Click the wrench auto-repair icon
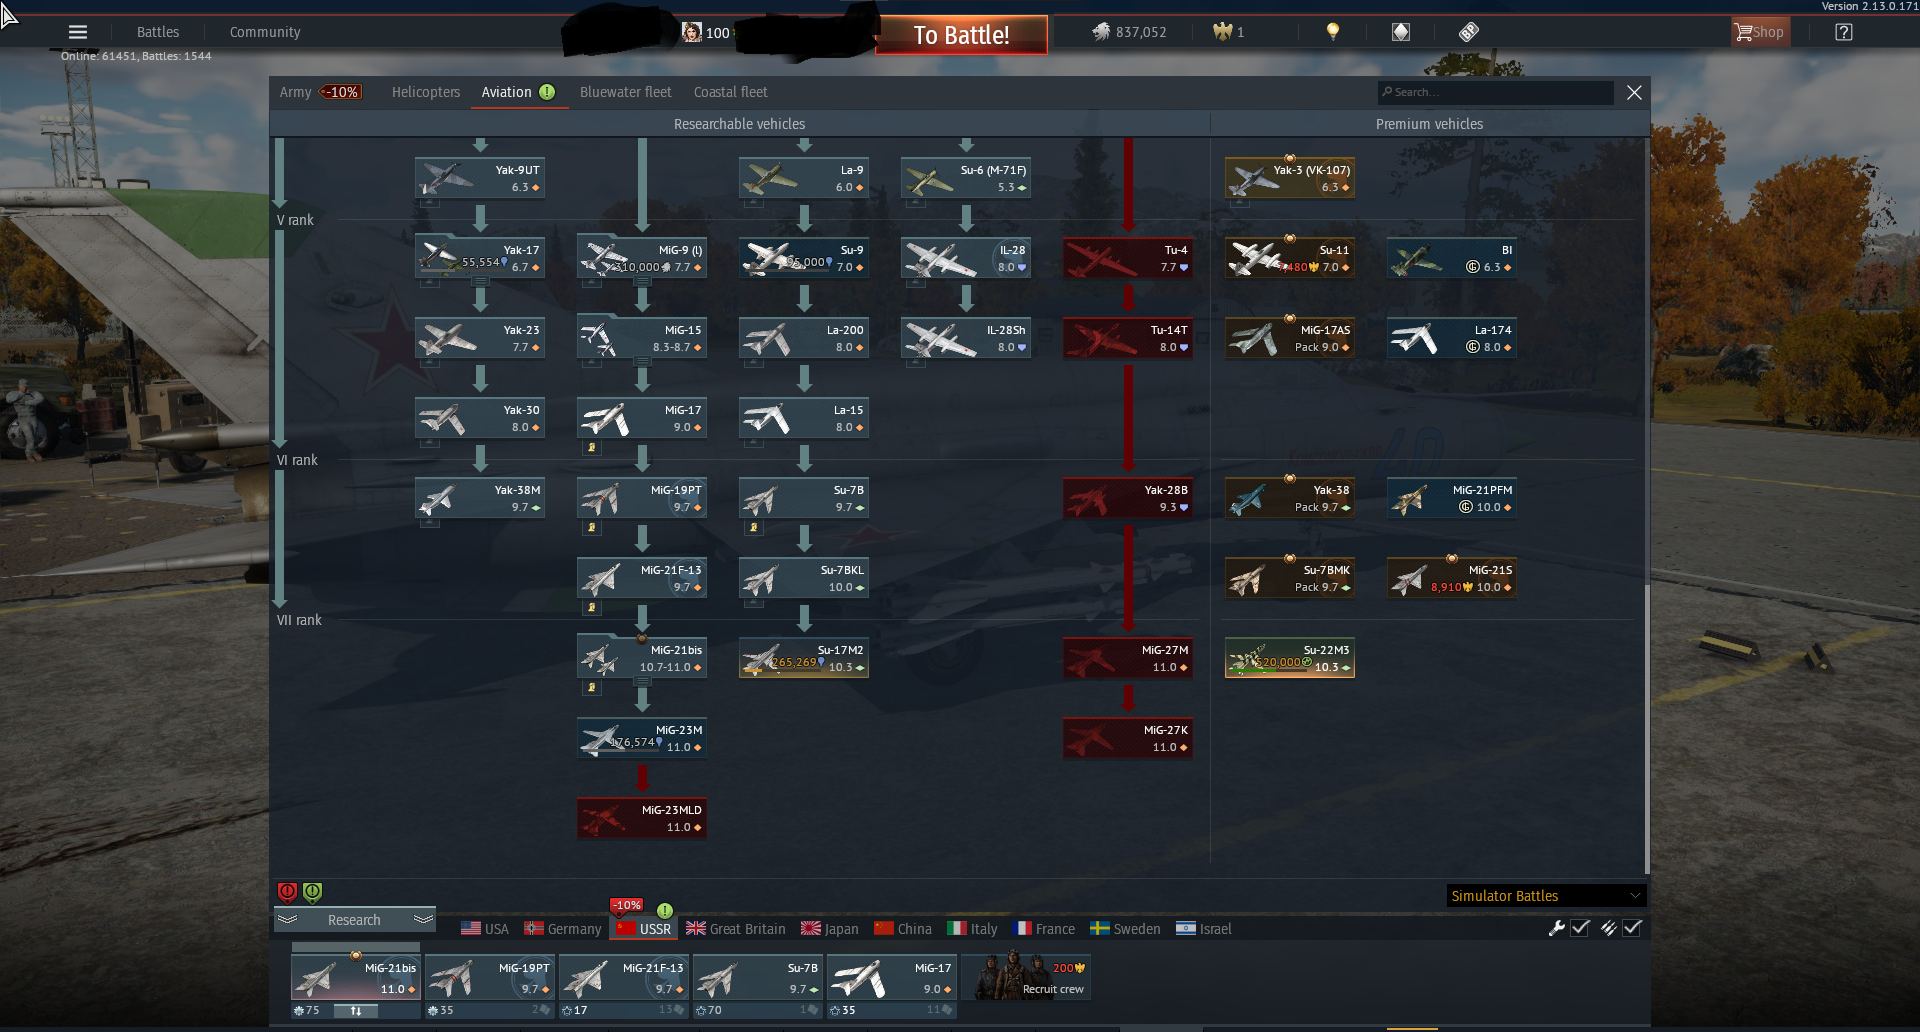 pyautogui.click(x=1556, y=928)
